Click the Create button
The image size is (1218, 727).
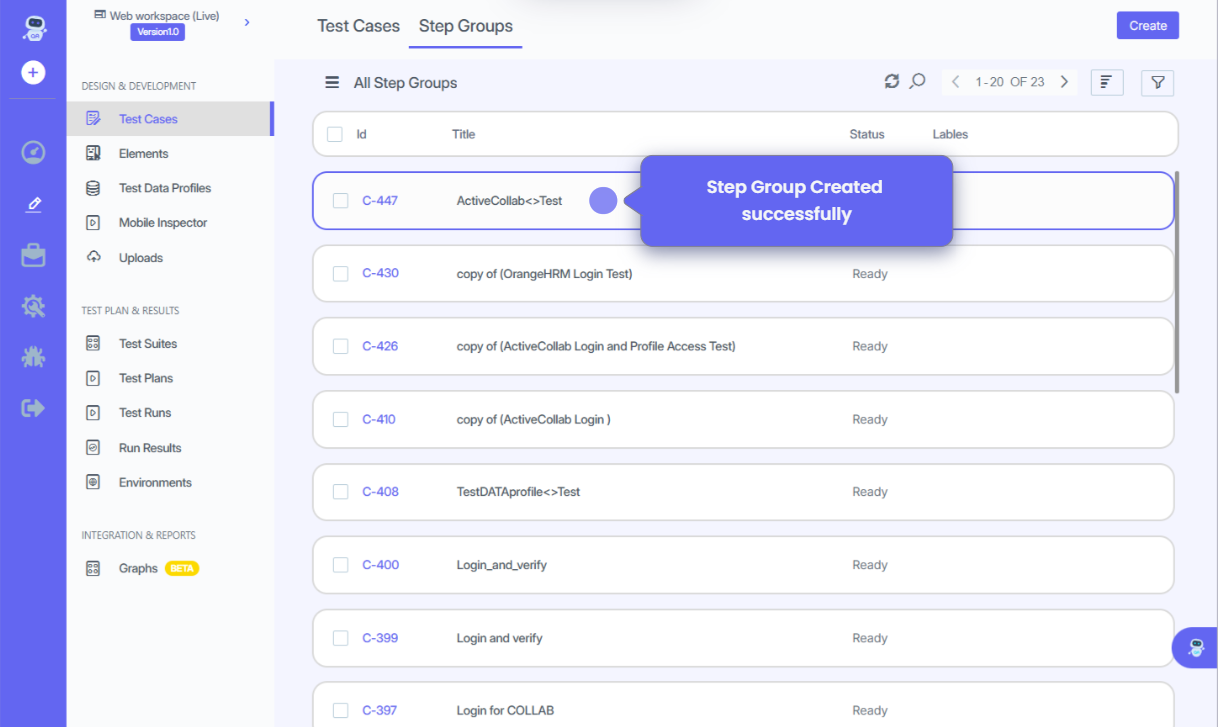1147,26
